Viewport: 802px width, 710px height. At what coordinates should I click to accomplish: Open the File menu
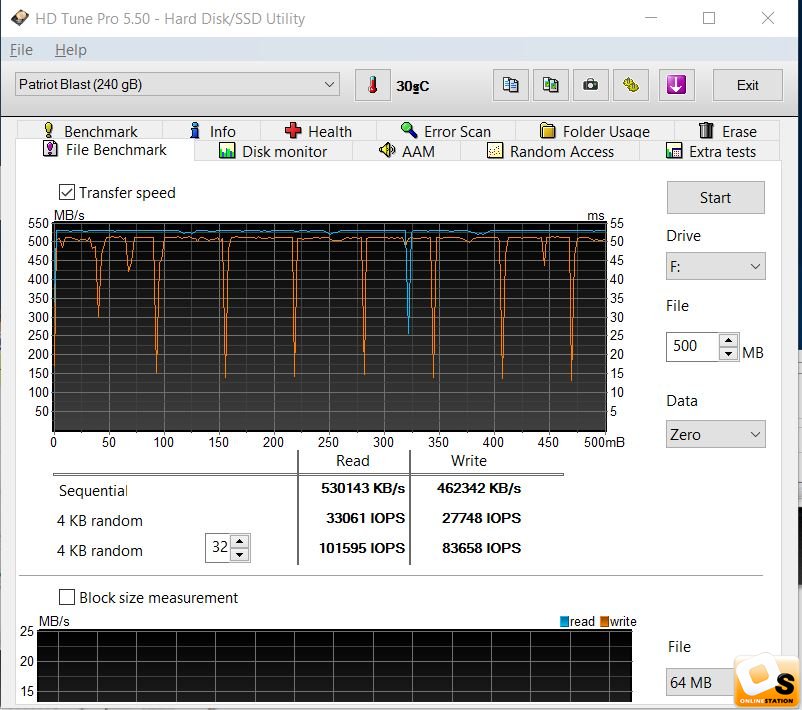(x=21, y=50)
